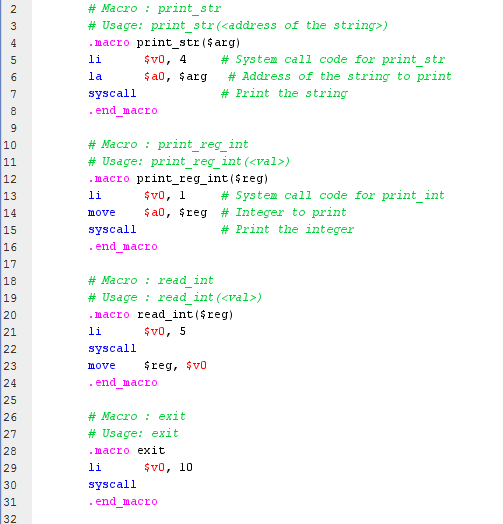Screen dimensions: 503x524
Task: Click the syscall on line 22
Action: [x=112, y=349]
